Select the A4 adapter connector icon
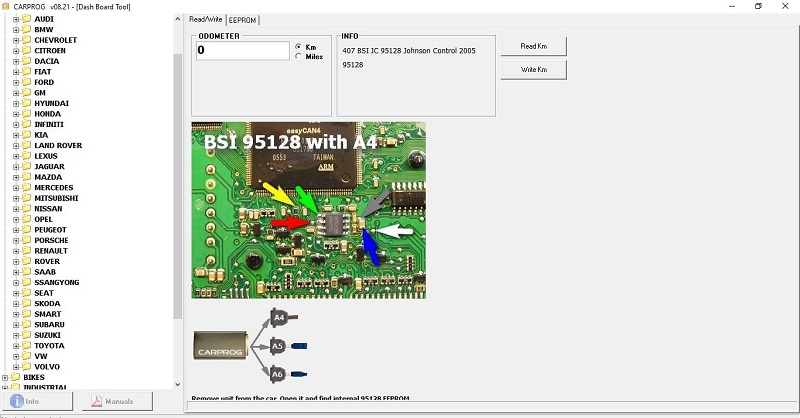The width and height of the screenshot is (800, 418). (x=284, y=317)
